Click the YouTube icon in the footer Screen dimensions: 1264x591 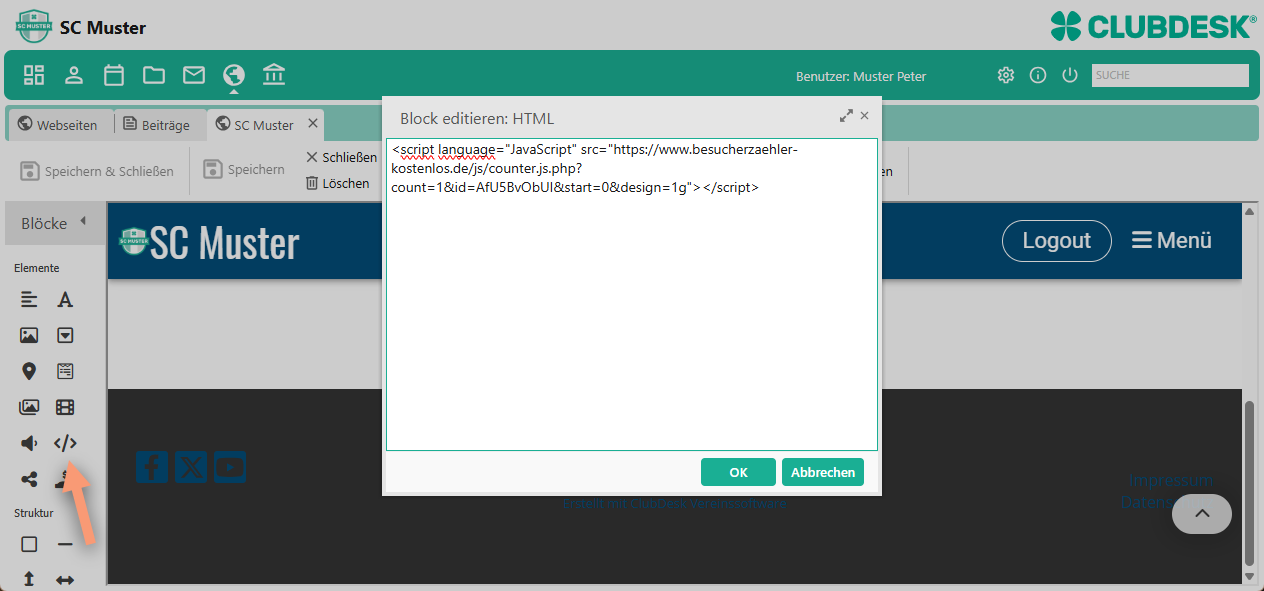230,467
